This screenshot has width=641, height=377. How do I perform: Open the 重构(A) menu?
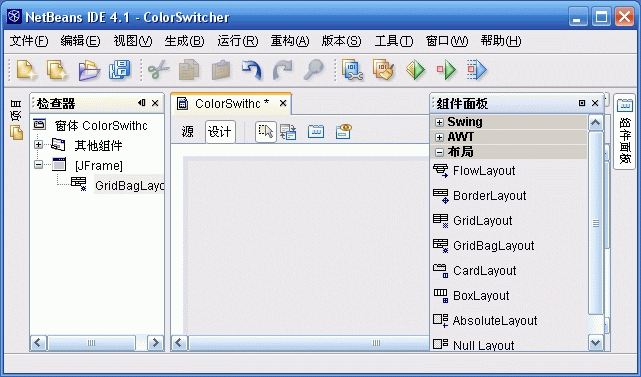coord(290,41)
